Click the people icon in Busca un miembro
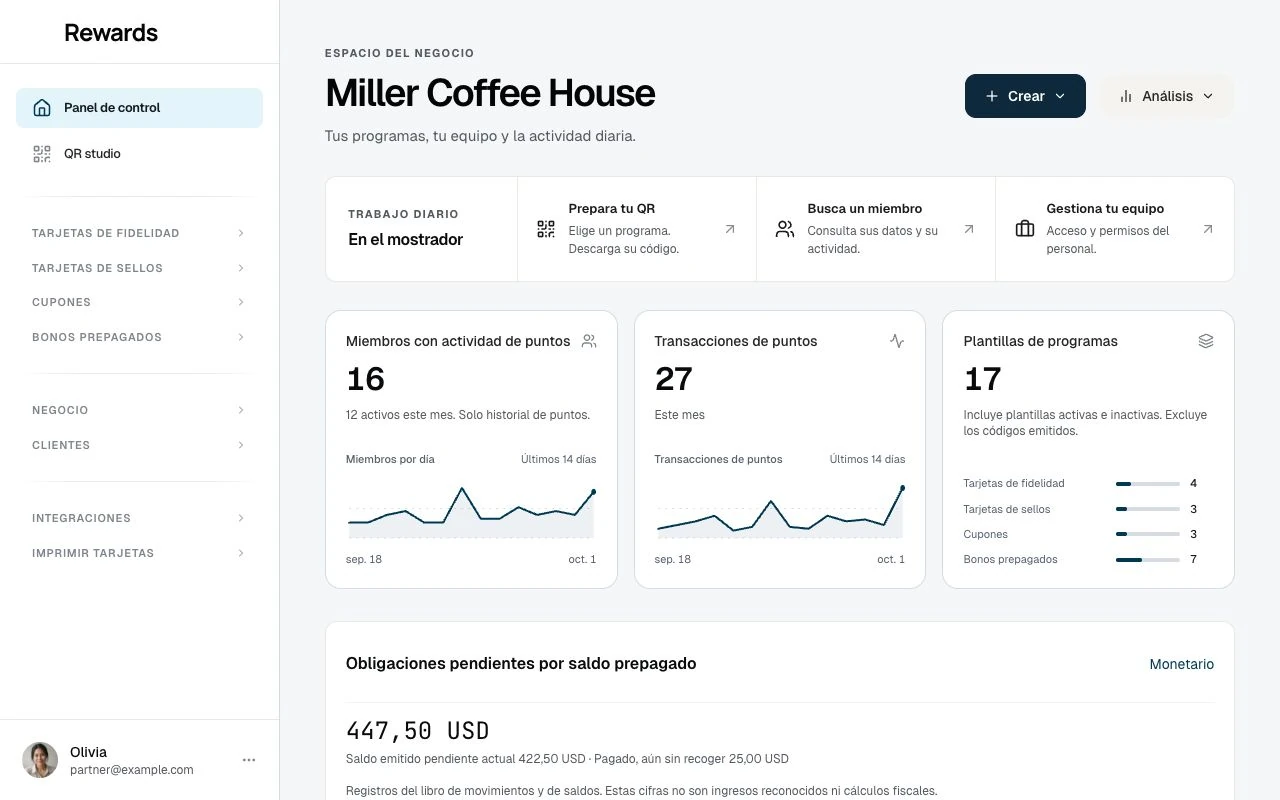Screen dimensions: 1280x800 pyautogui.click(x=785, y=229)
